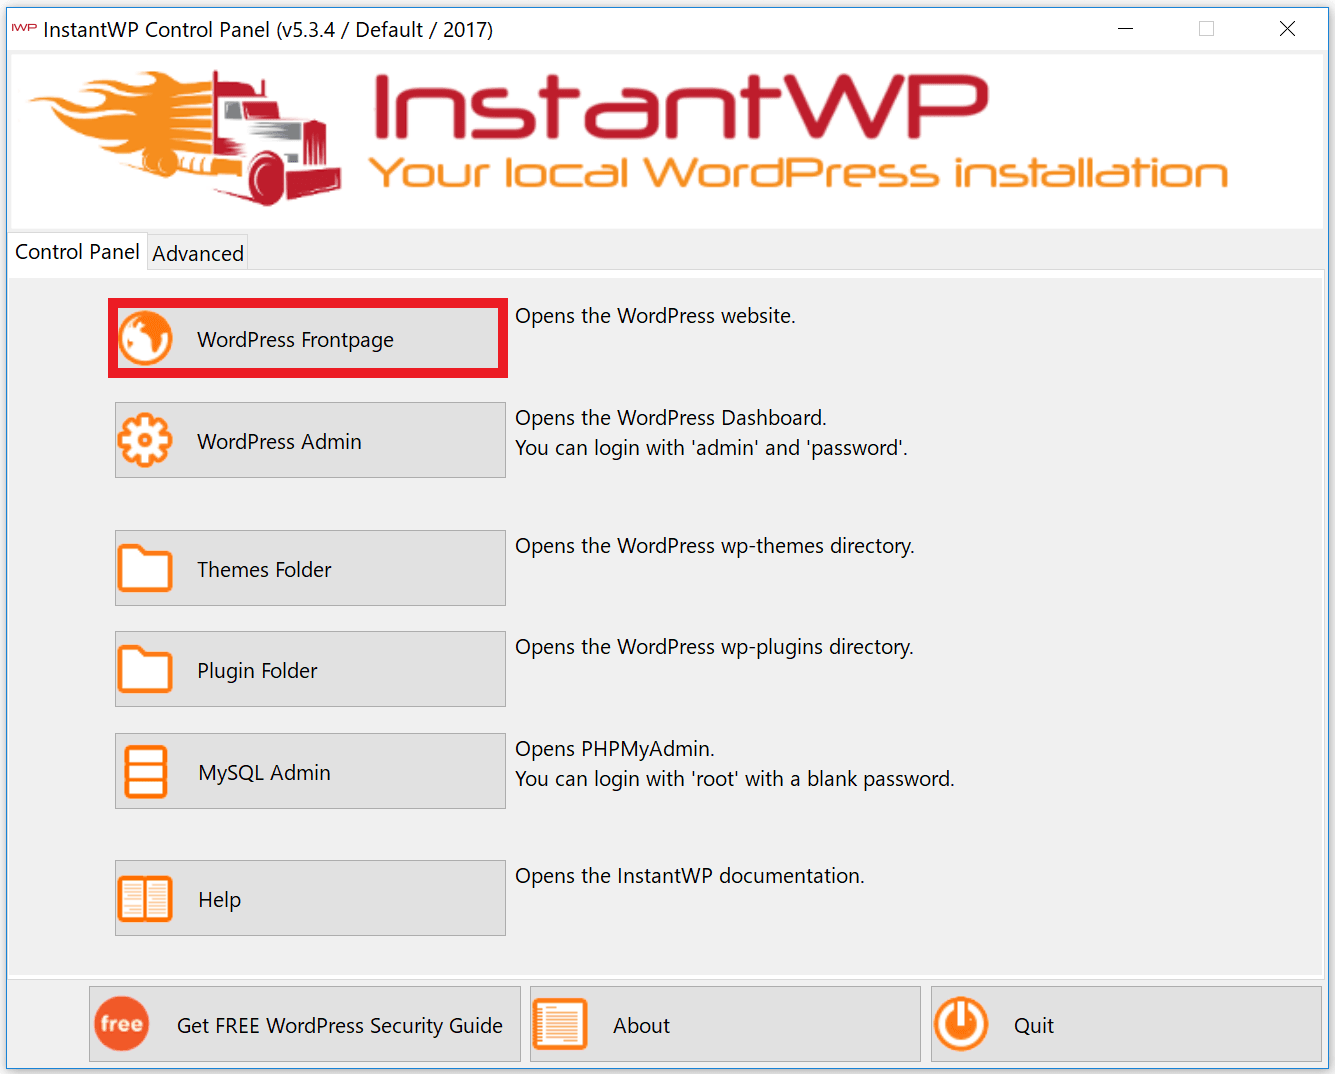The width and height of the screenshot is (1335, 1074).
Task: Click the Plugin Folder folder icon
Action: [x=145, y=669]
